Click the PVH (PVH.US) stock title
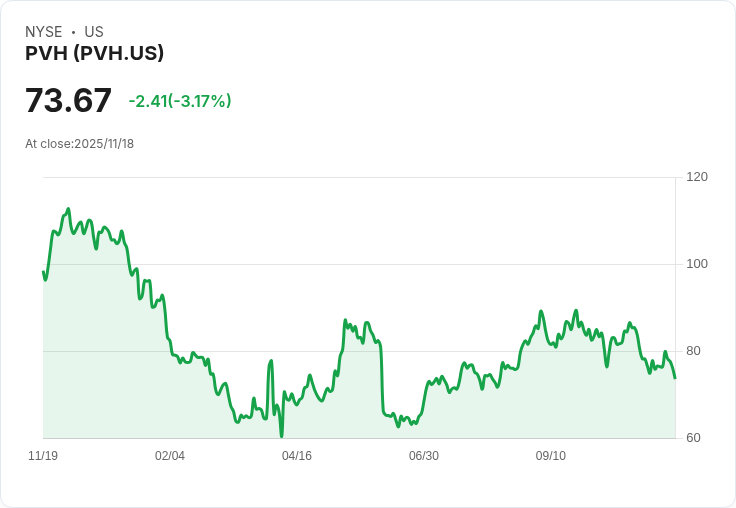Screen dimensions: 736x508 (94, 53)
